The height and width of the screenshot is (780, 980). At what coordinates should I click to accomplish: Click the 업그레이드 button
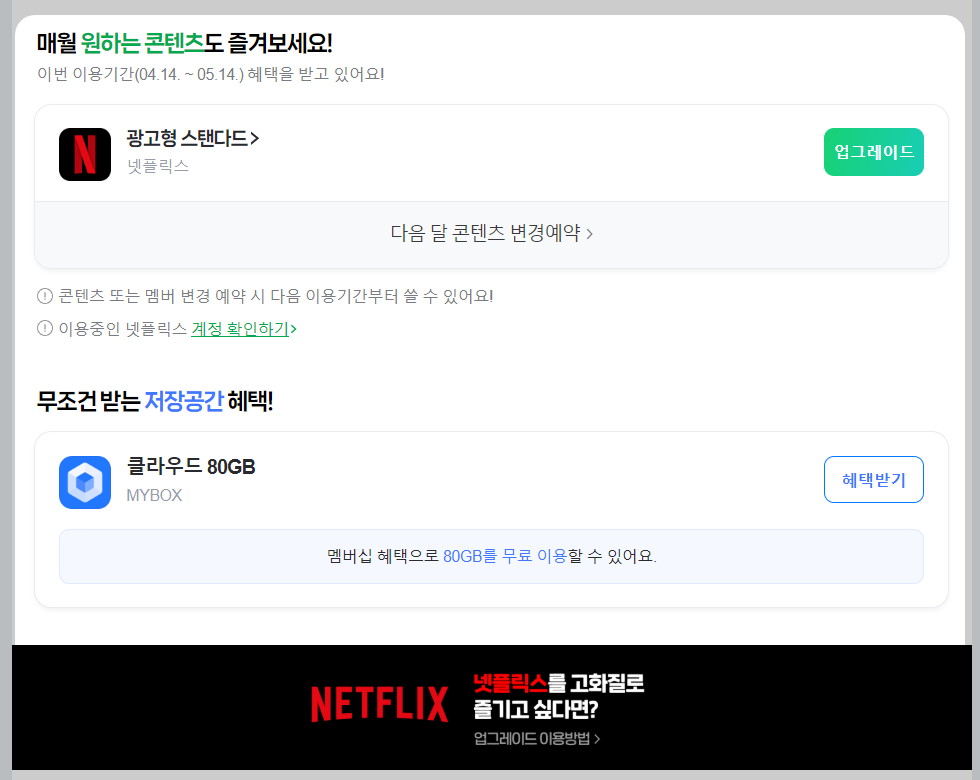(x=873, y=152)
